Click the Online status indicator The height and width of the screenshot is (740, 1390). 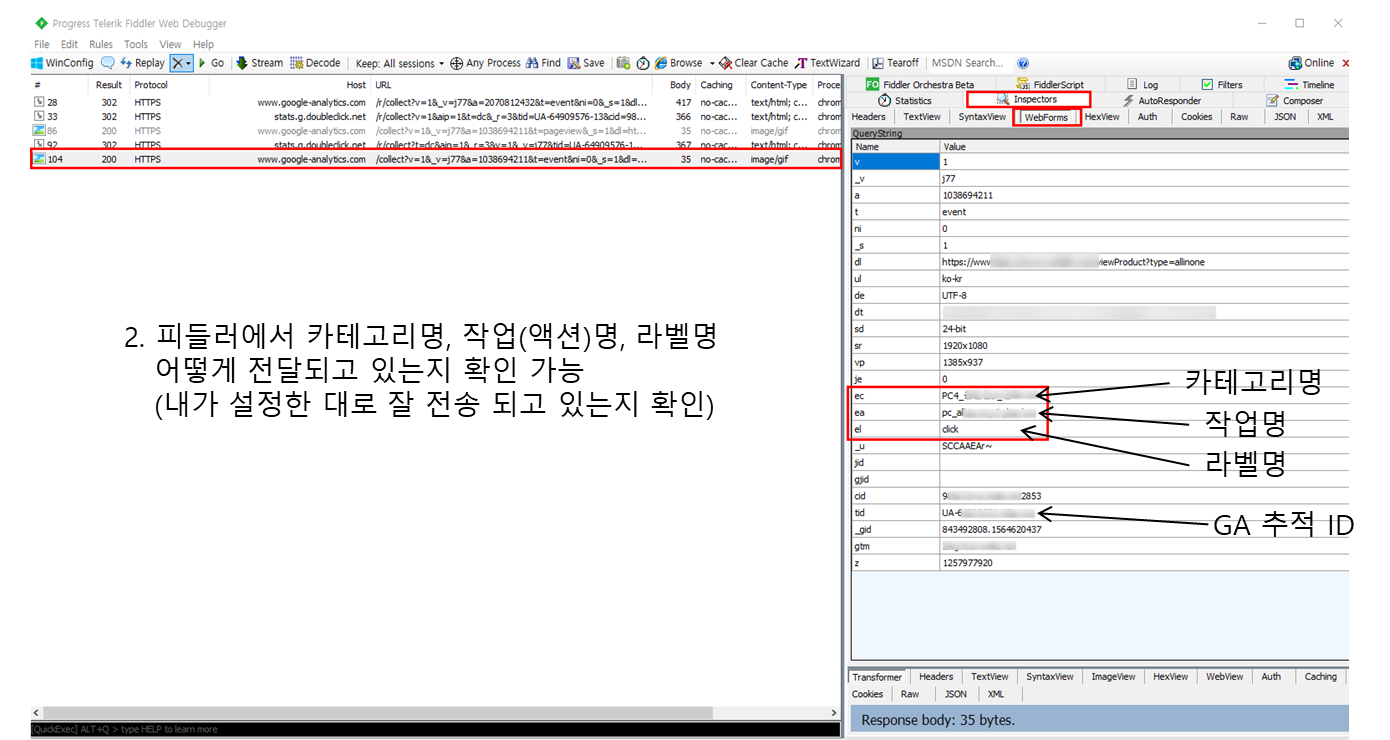point(1311,63)
